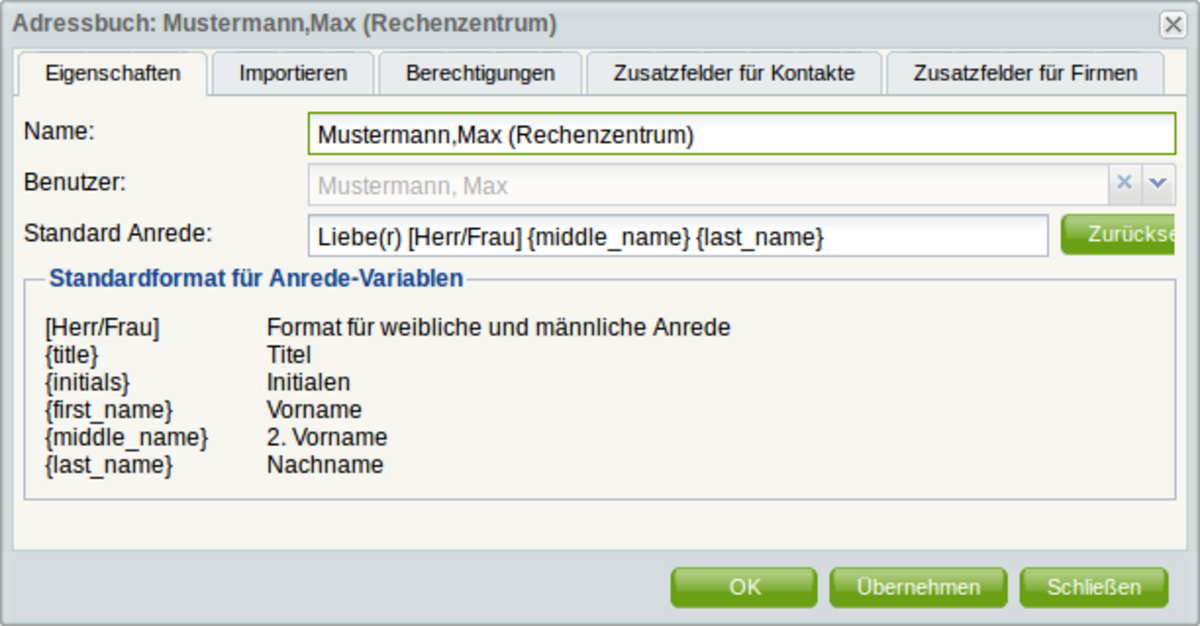
Task: Go to the Zusatzfelder für Firmen tab
Action: (x=1025, y=73)
